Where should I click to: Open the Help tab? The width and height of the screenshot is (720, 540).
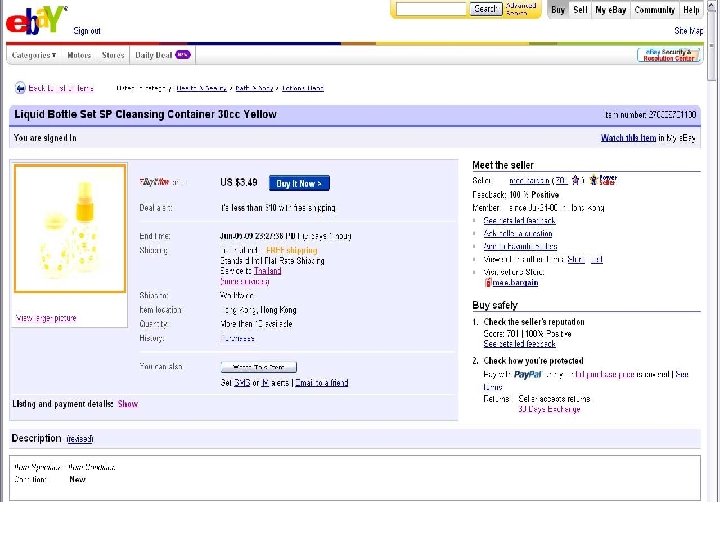tap(691, 10)
